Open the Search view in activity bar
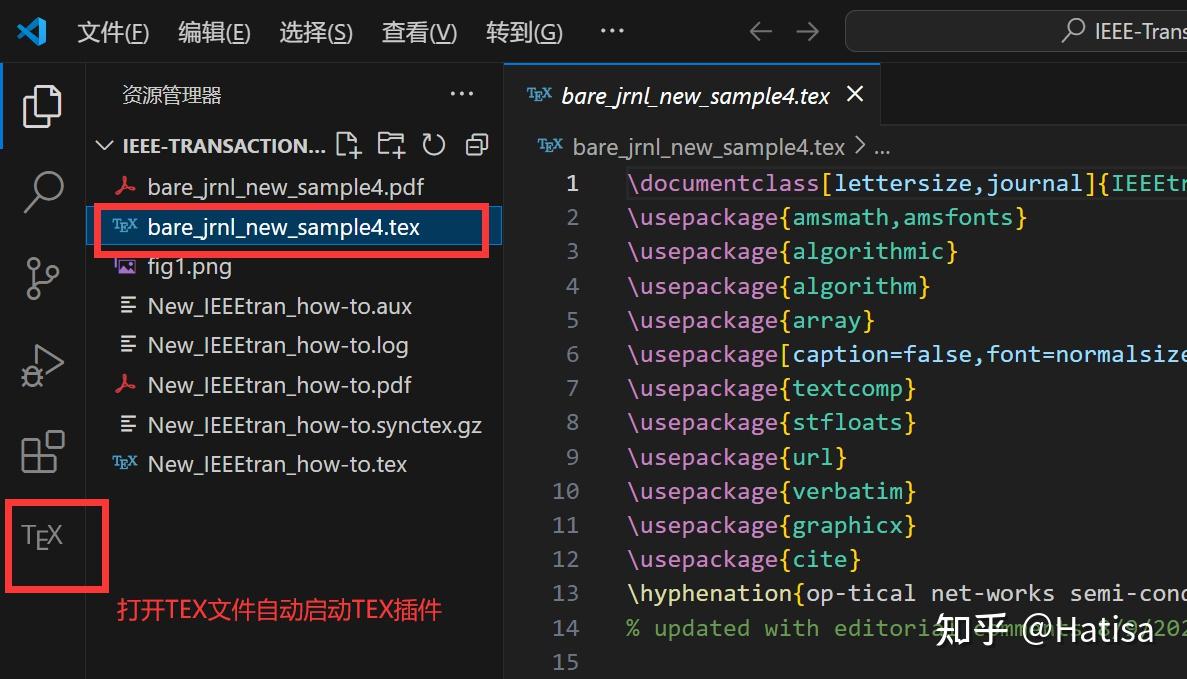This screenshot has height=679, width=1187. (42, 192)
